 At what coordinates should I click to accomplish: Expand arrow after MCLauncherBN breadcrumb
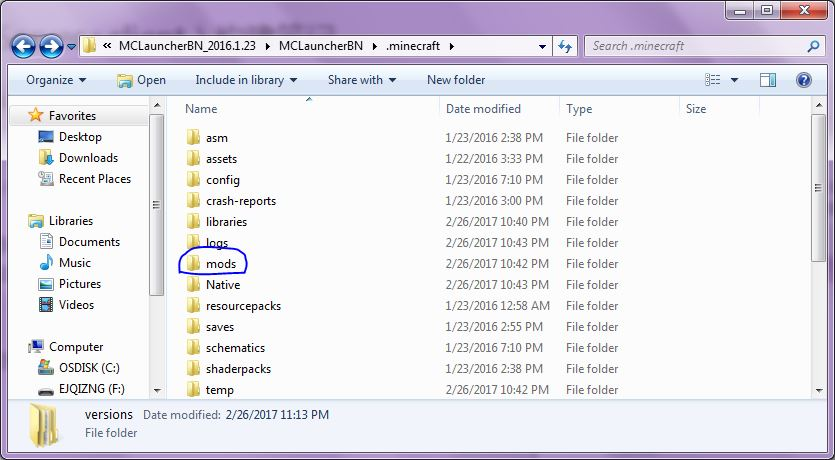[374, 46]
